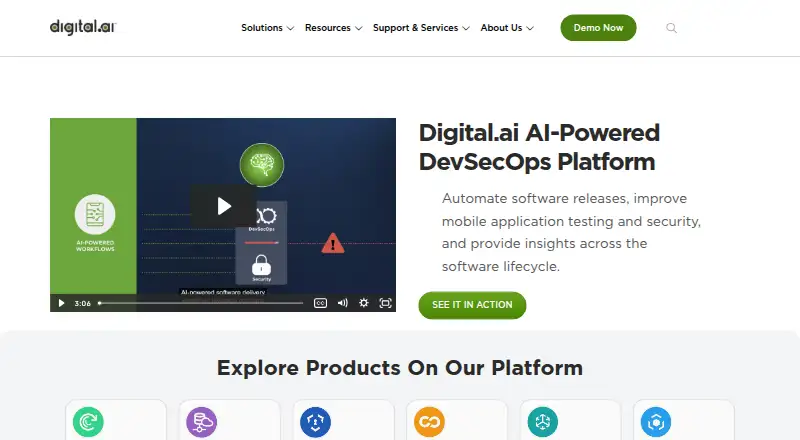Expand the About Us menu

coord(507,28)
